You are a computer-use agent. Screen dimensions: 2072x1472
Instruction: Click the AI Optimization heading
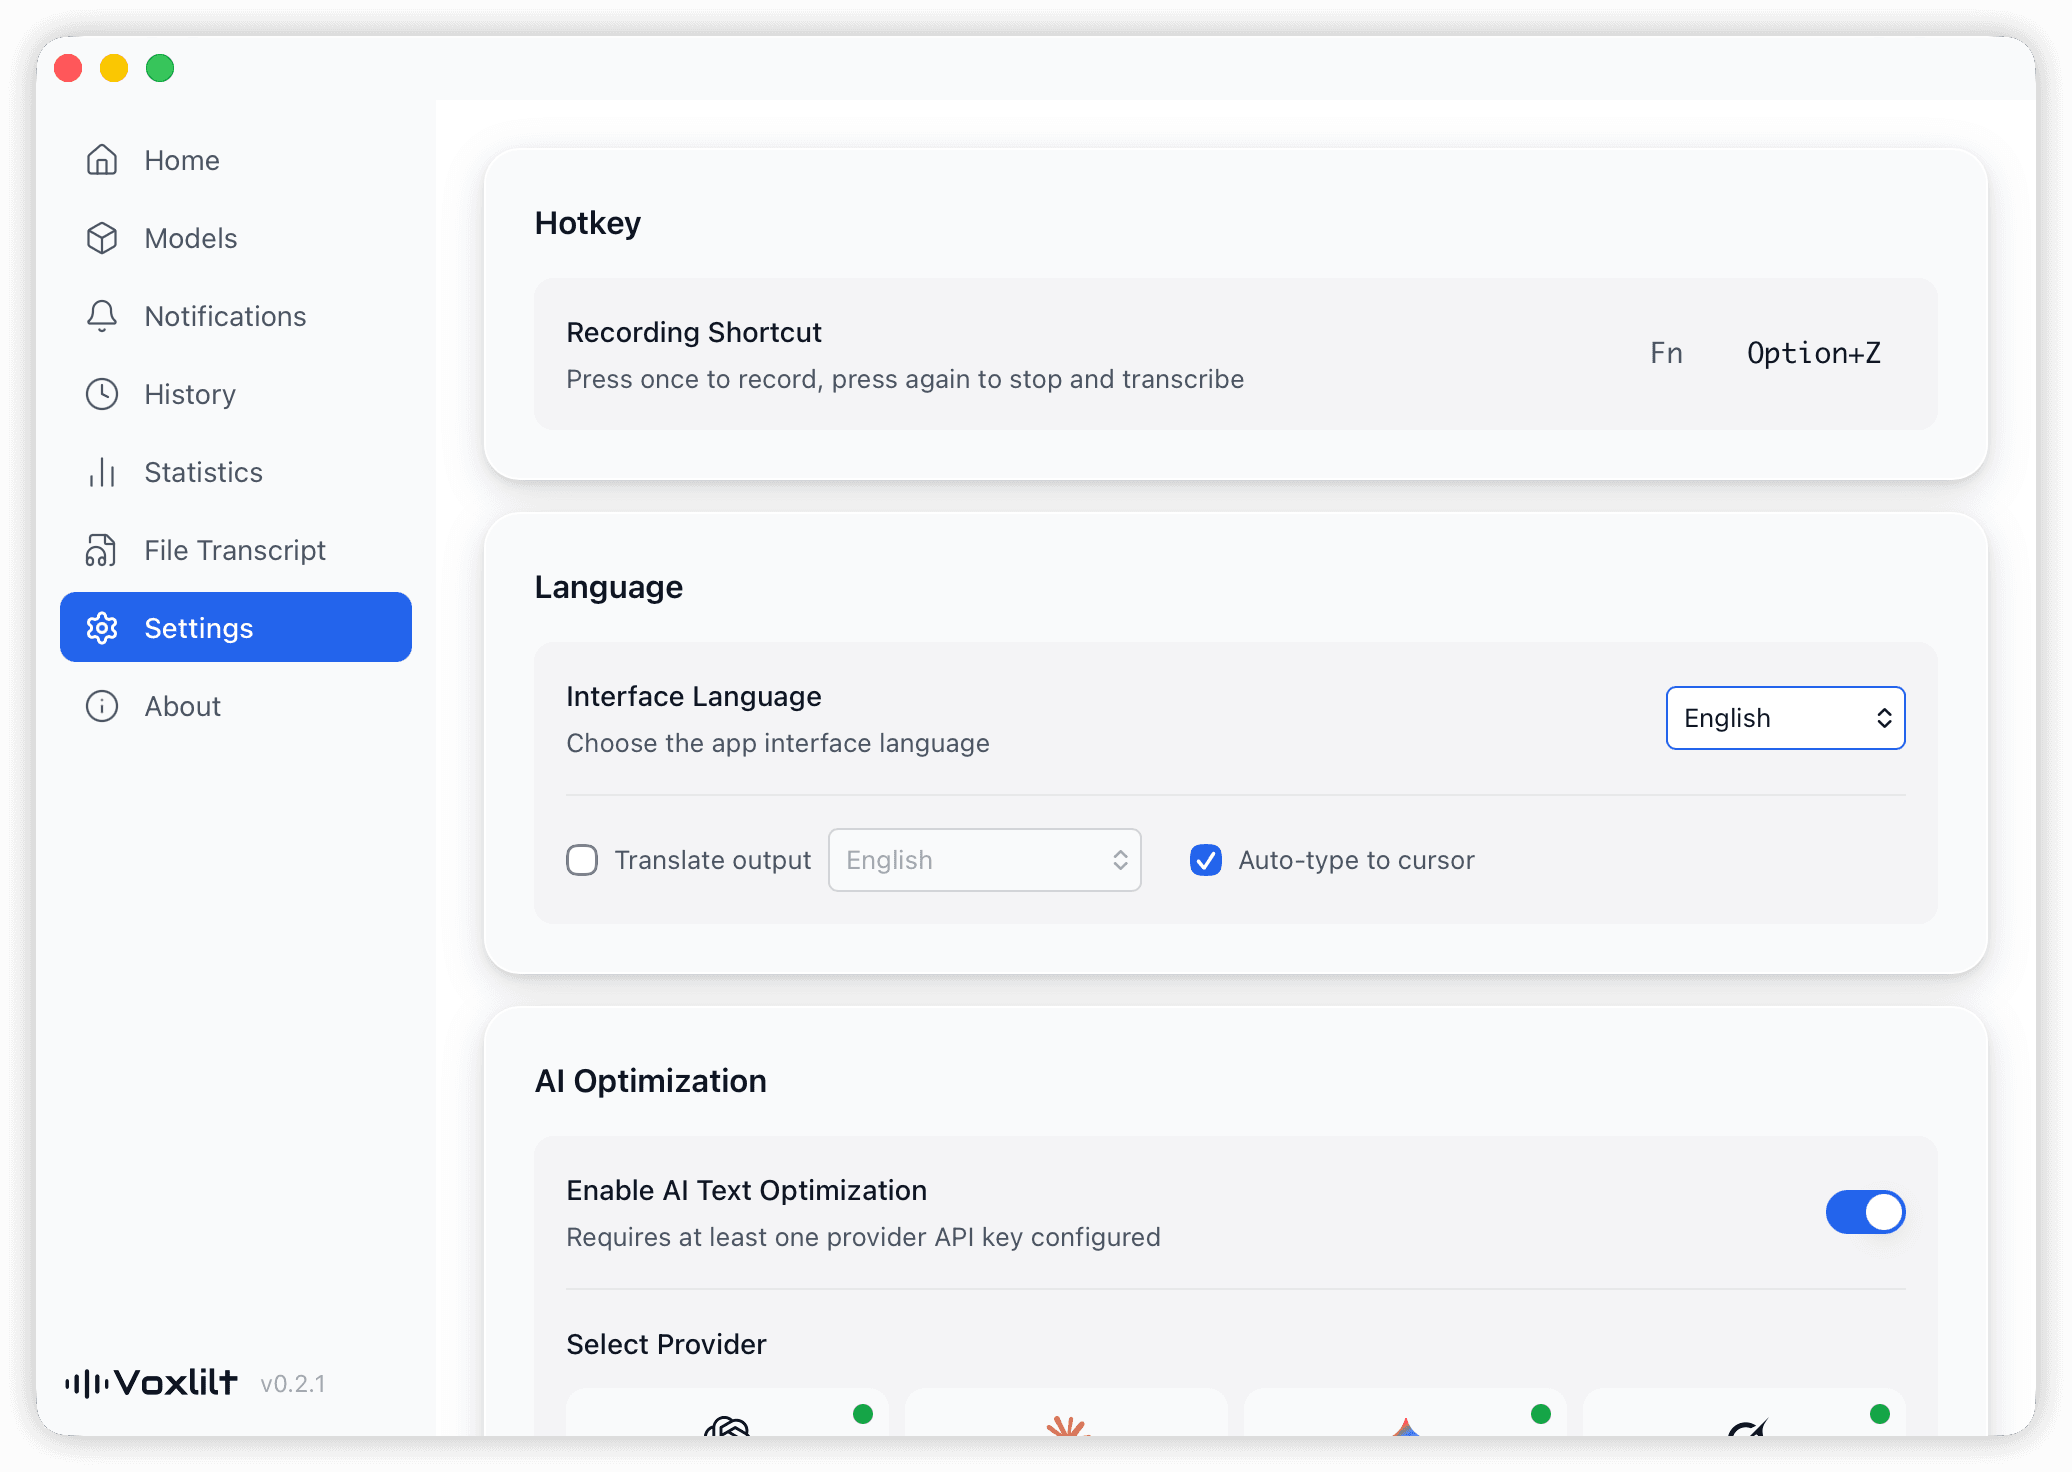[x=651, y=1081]
